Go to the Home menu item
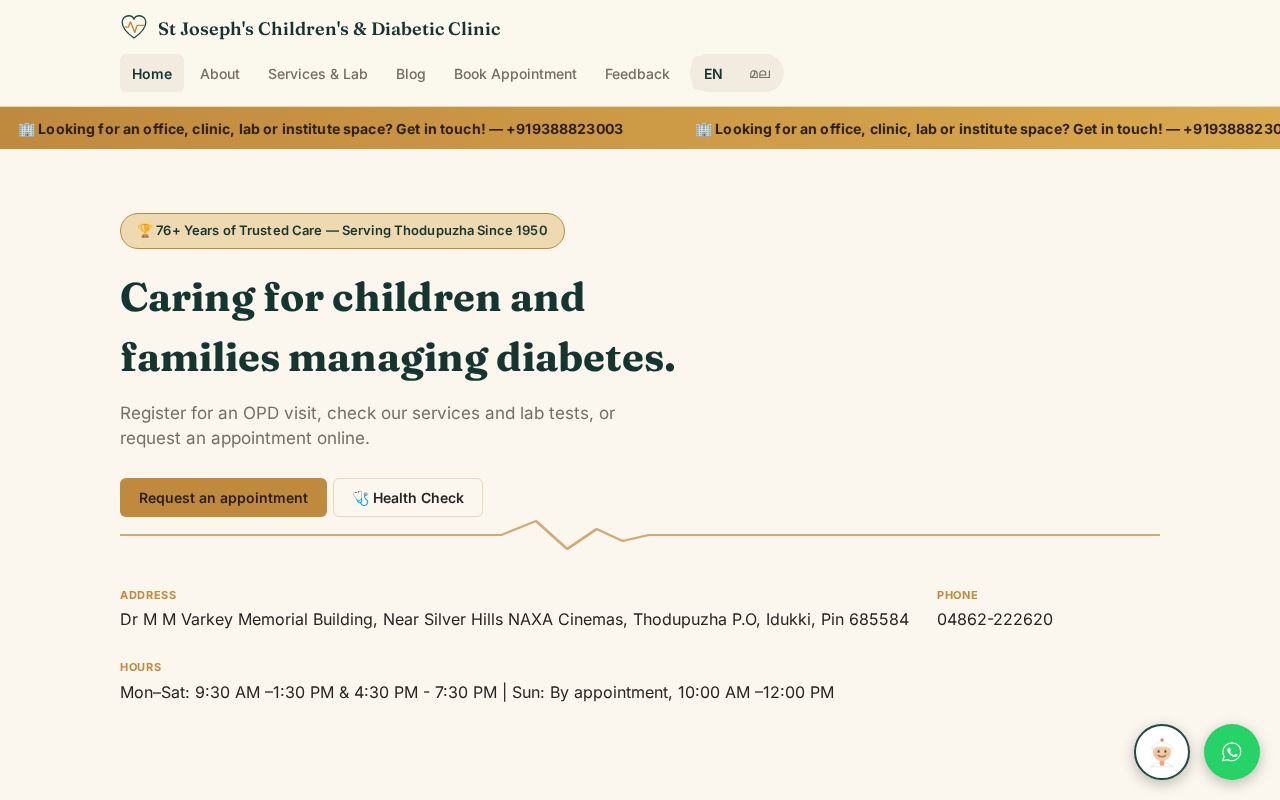The height and width of the screenshot is (800, 1280). point(152,73)
